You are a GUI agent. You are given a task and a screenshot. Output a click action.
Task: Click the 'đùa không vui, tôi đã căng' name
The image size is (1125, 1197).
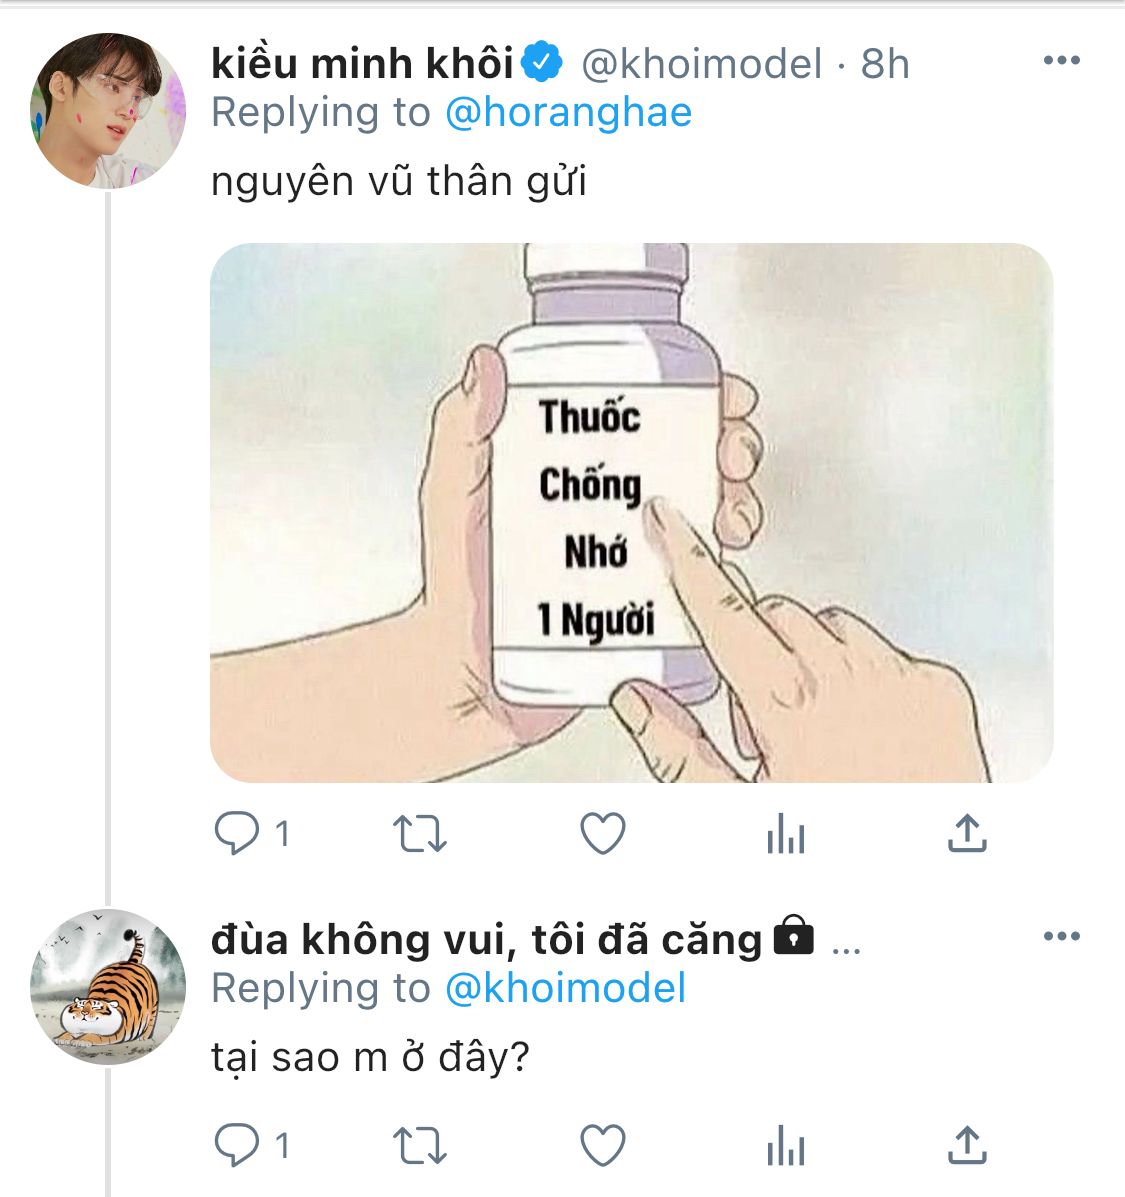[x=487, y=939]
